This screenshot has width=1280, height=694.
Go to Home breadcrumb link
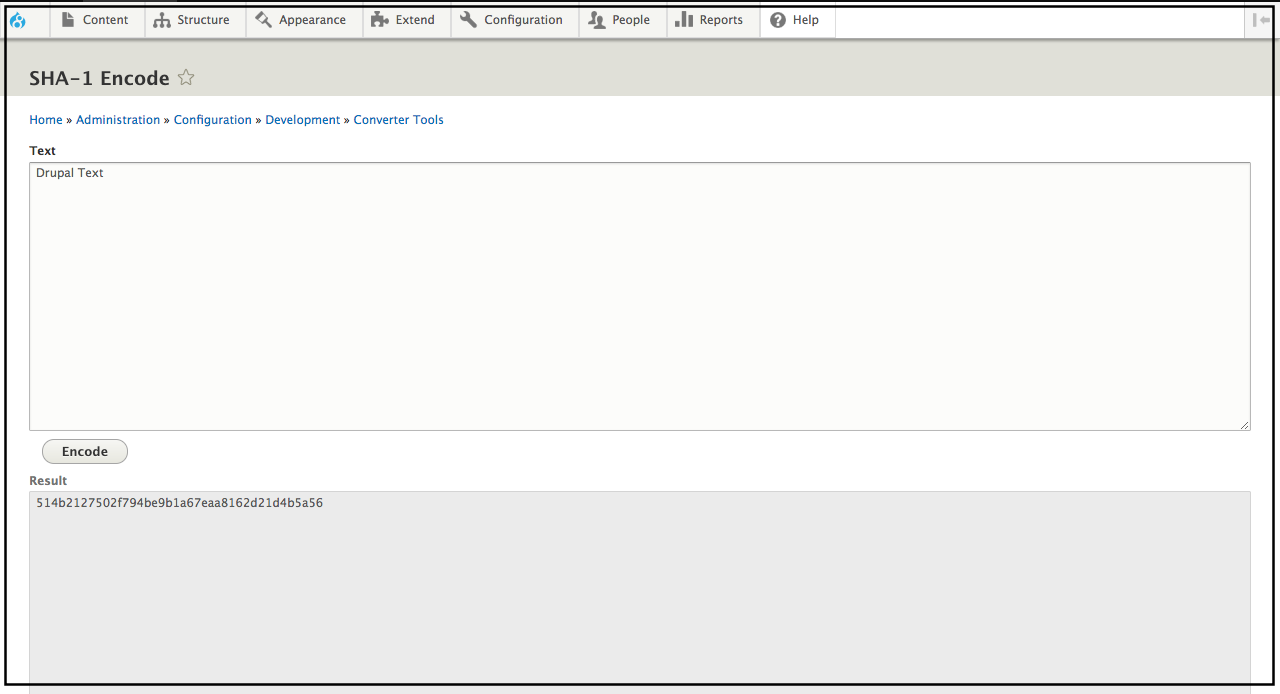[46, 120]
